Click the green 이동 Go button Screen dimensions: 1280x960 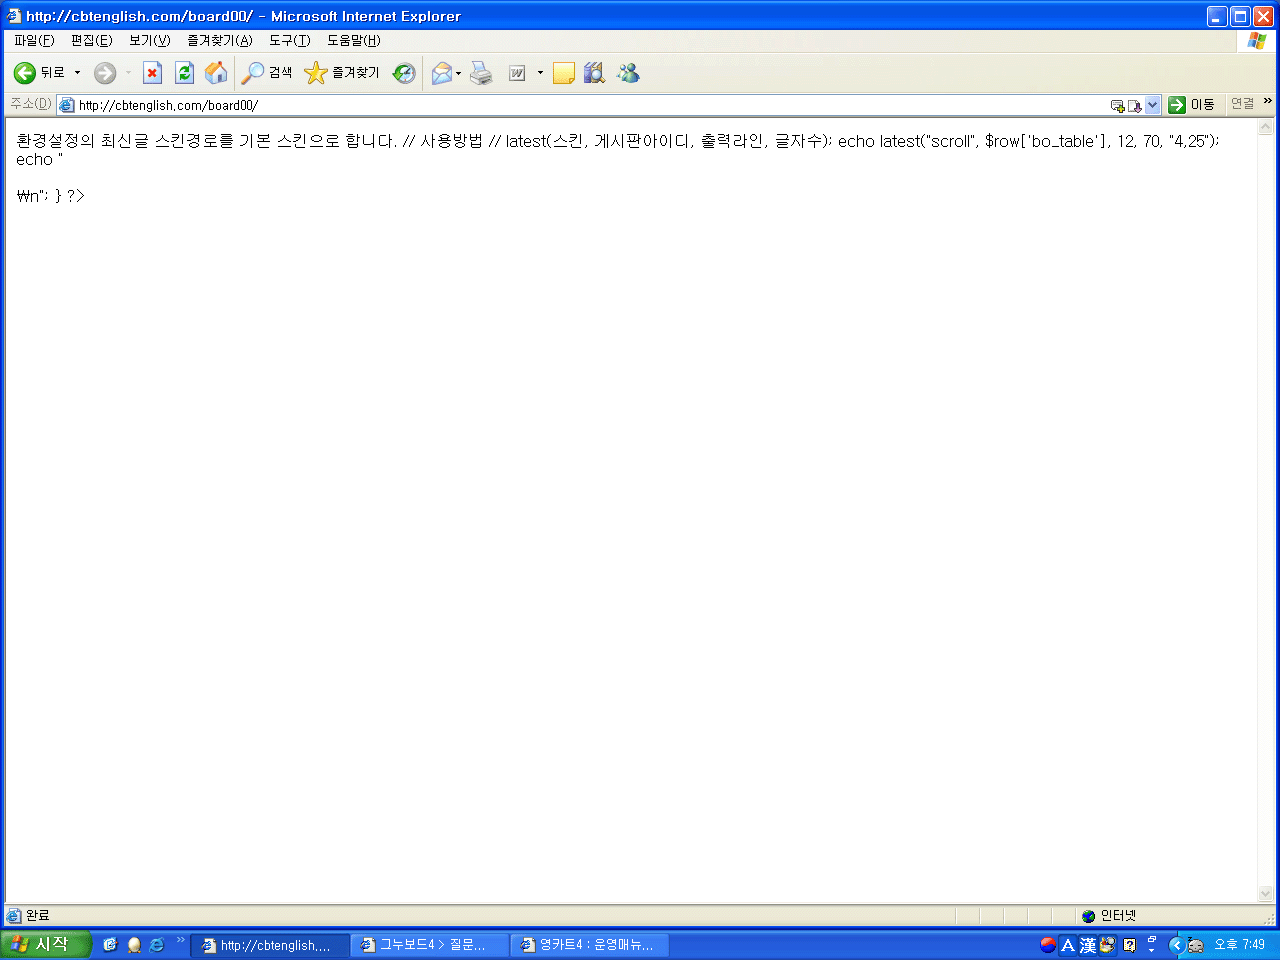click(x=1191, y=105)
